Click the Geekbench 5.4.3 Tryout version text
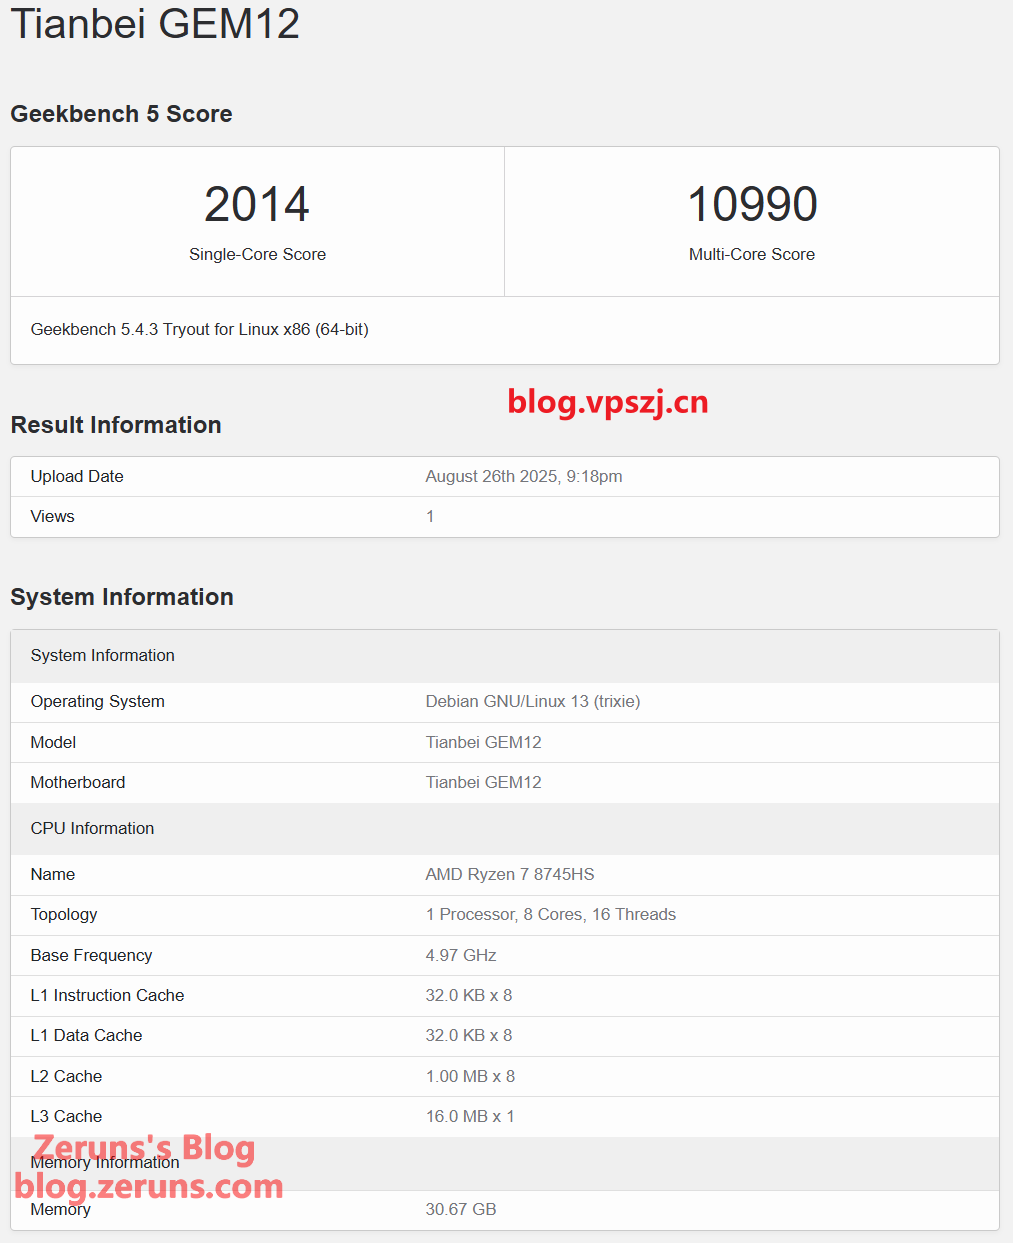The width and height of the screenshot is (1013, 1244). [200, 329]
